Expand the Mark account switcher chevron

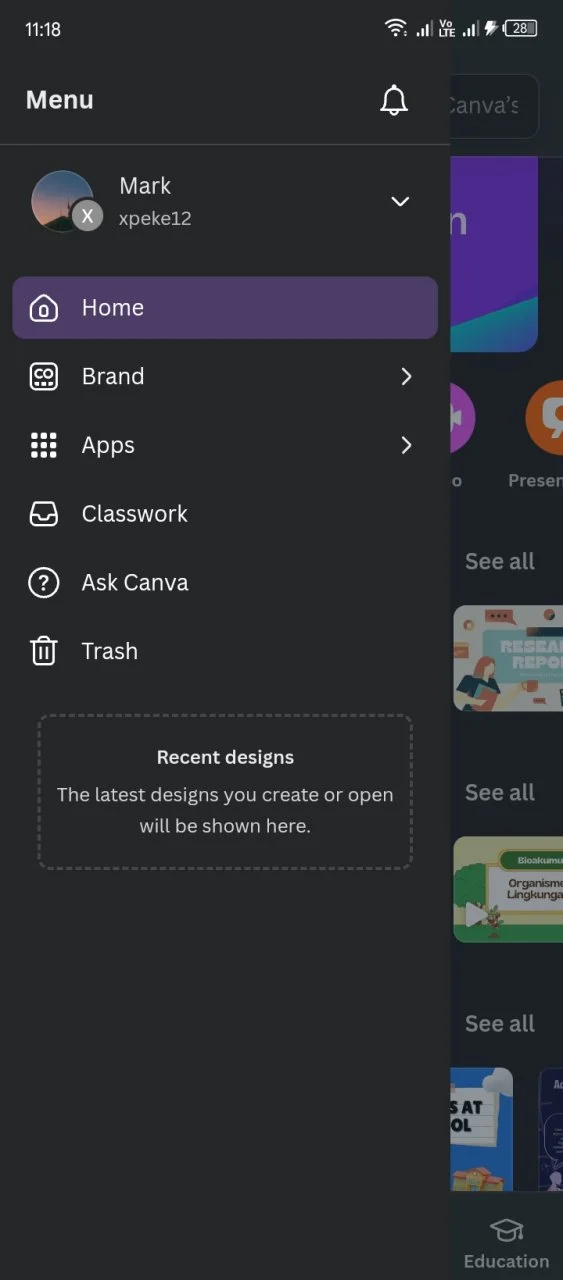400,201
